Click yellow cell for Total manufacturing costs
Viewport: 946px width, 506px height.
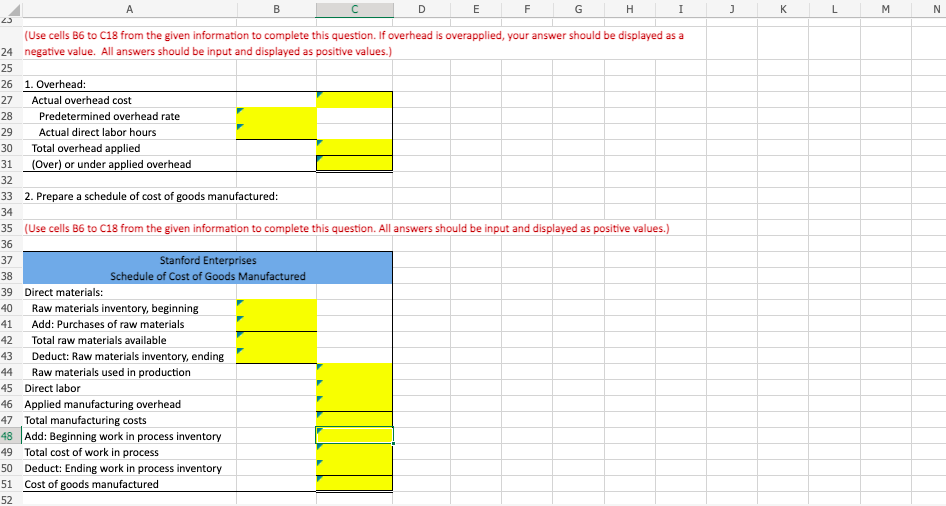click(x=354, y=420)
